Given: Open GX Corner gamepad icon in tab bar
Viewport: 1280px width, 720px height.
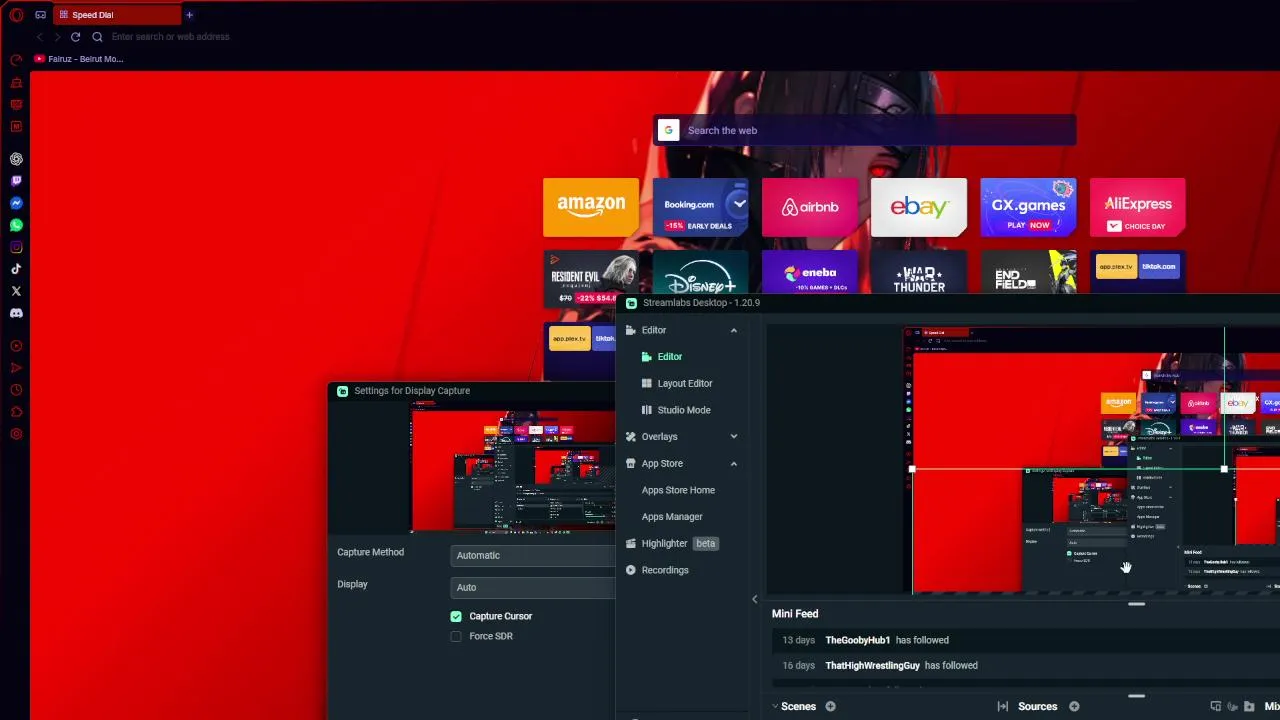Looking at the screenshot, I should click(40, 15).
